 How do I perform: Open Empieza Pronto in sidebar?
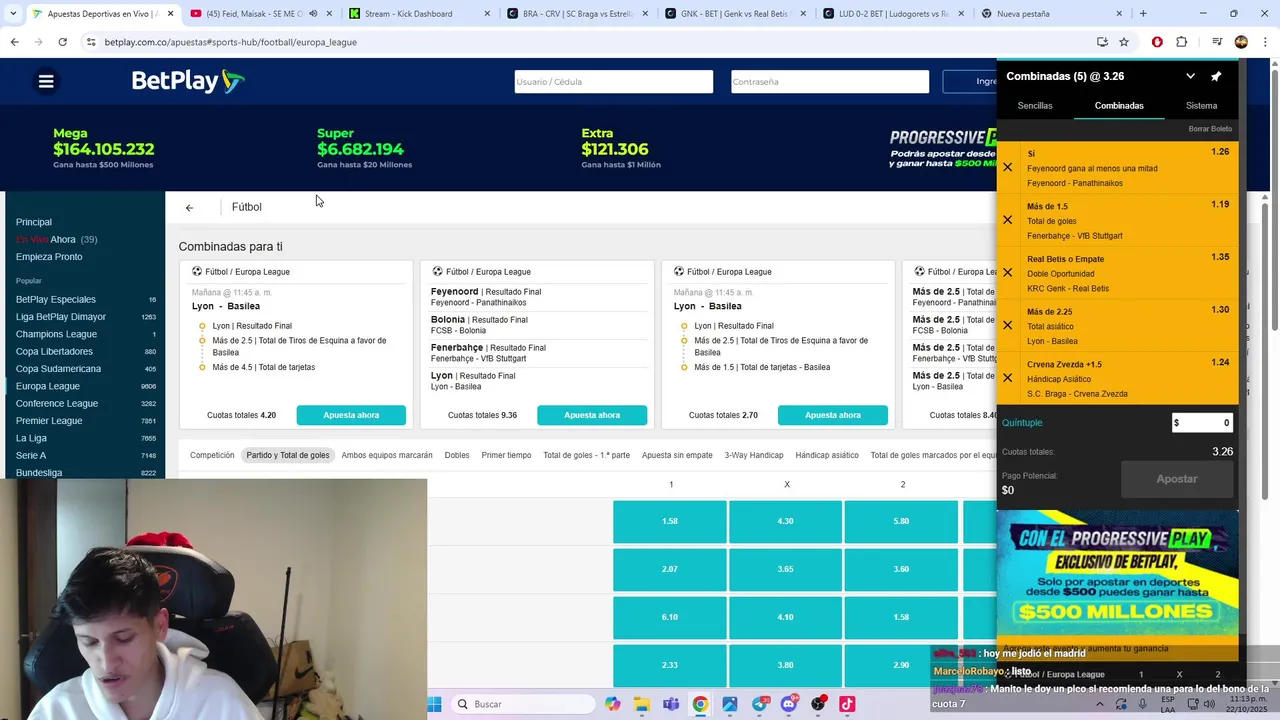pos(49,257)
